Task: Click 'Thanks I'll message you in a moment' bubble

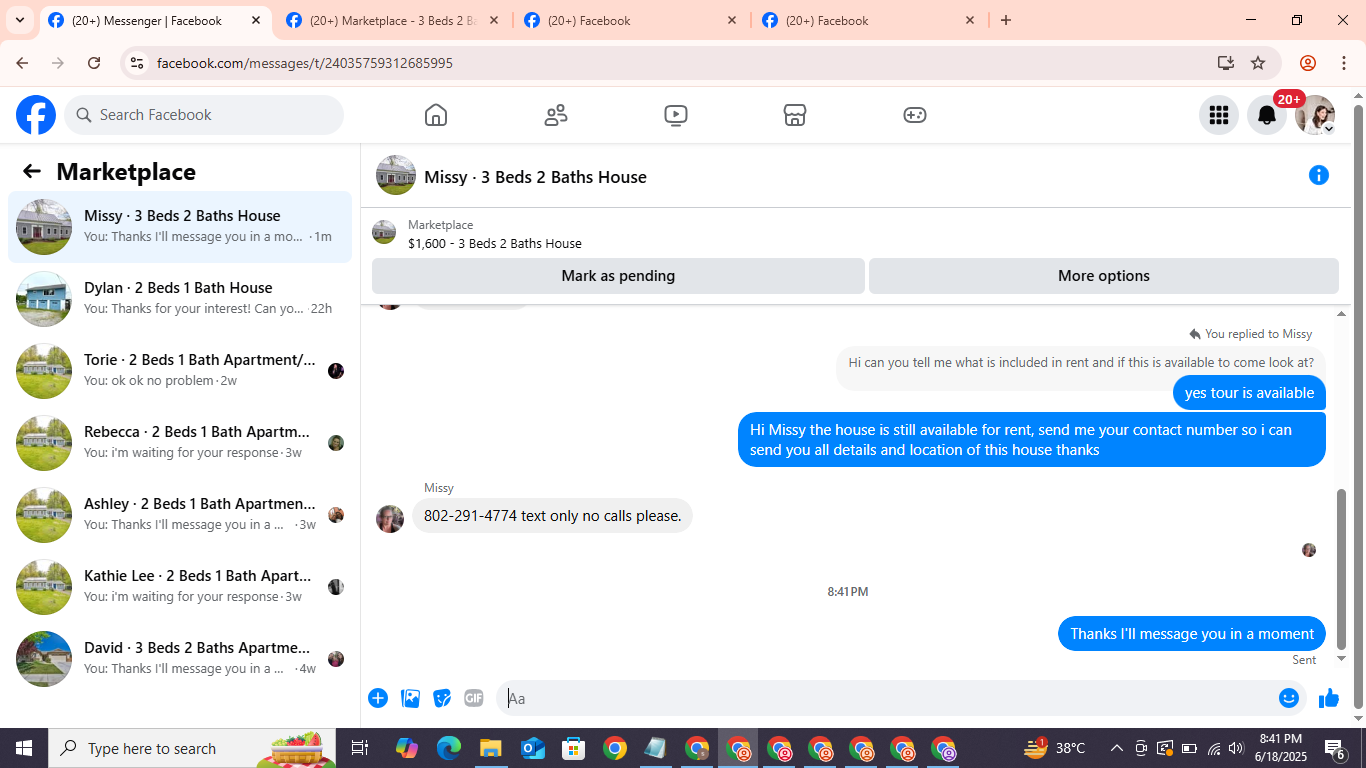Action: coord(1192,634)
